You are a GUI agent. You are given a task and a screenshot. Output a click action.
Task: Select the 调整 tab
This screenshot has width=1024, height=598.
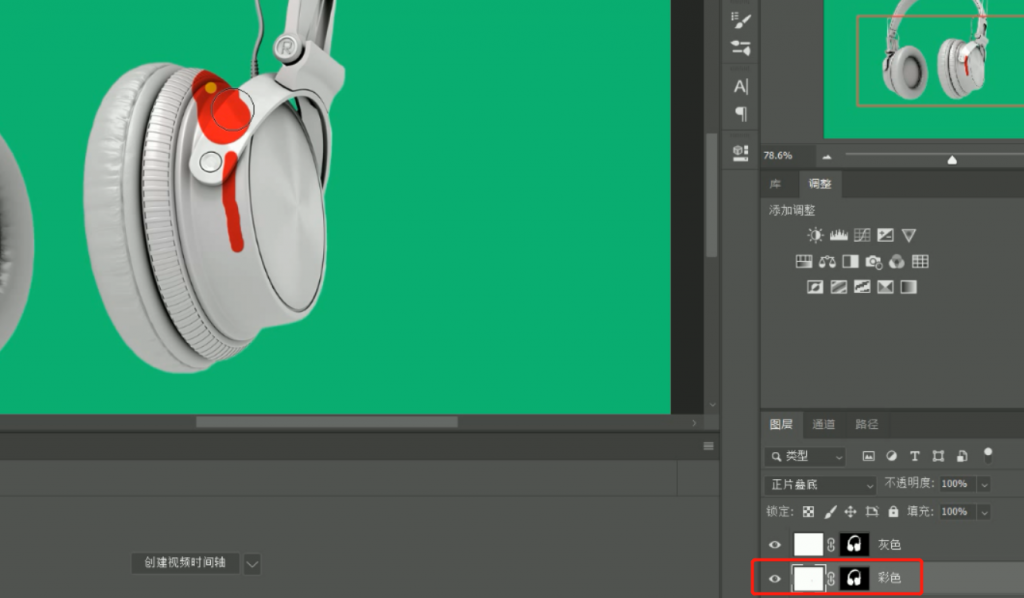[820, 184]
